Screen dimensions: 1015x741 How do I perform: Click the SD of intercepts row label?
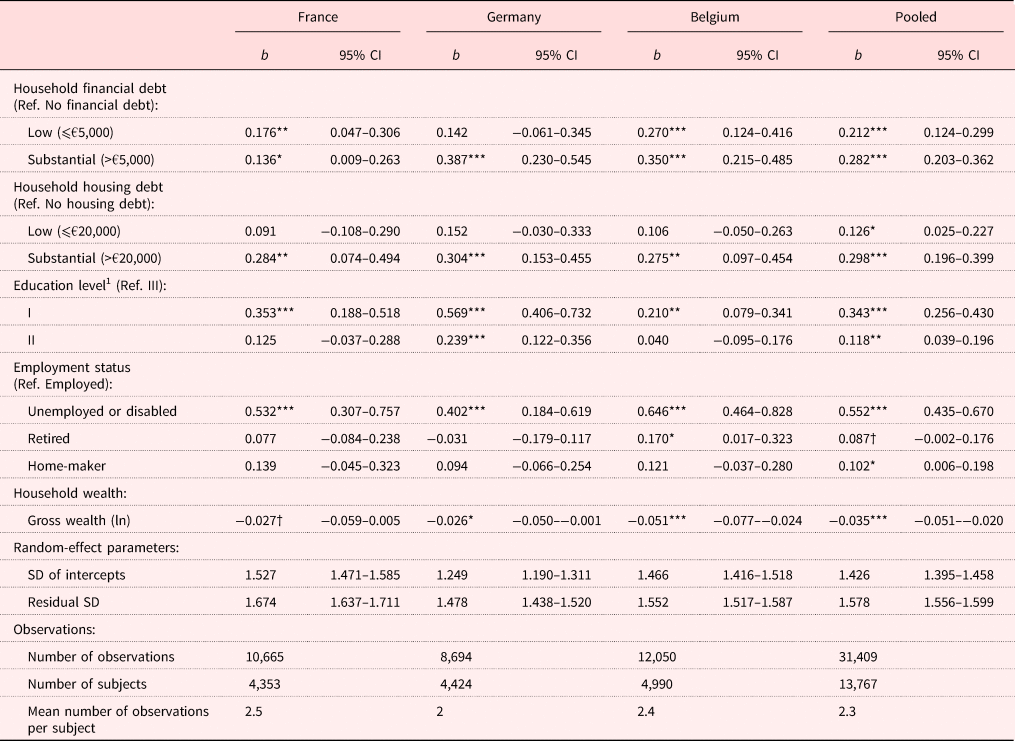(76, 577)
